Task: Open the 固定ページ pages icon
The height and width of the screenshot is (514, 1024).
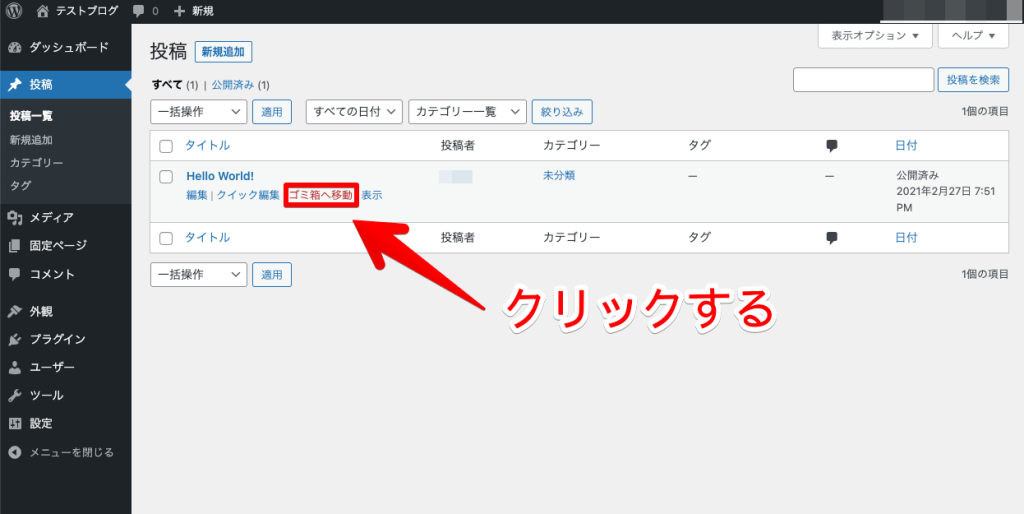Action: point(14,246)
